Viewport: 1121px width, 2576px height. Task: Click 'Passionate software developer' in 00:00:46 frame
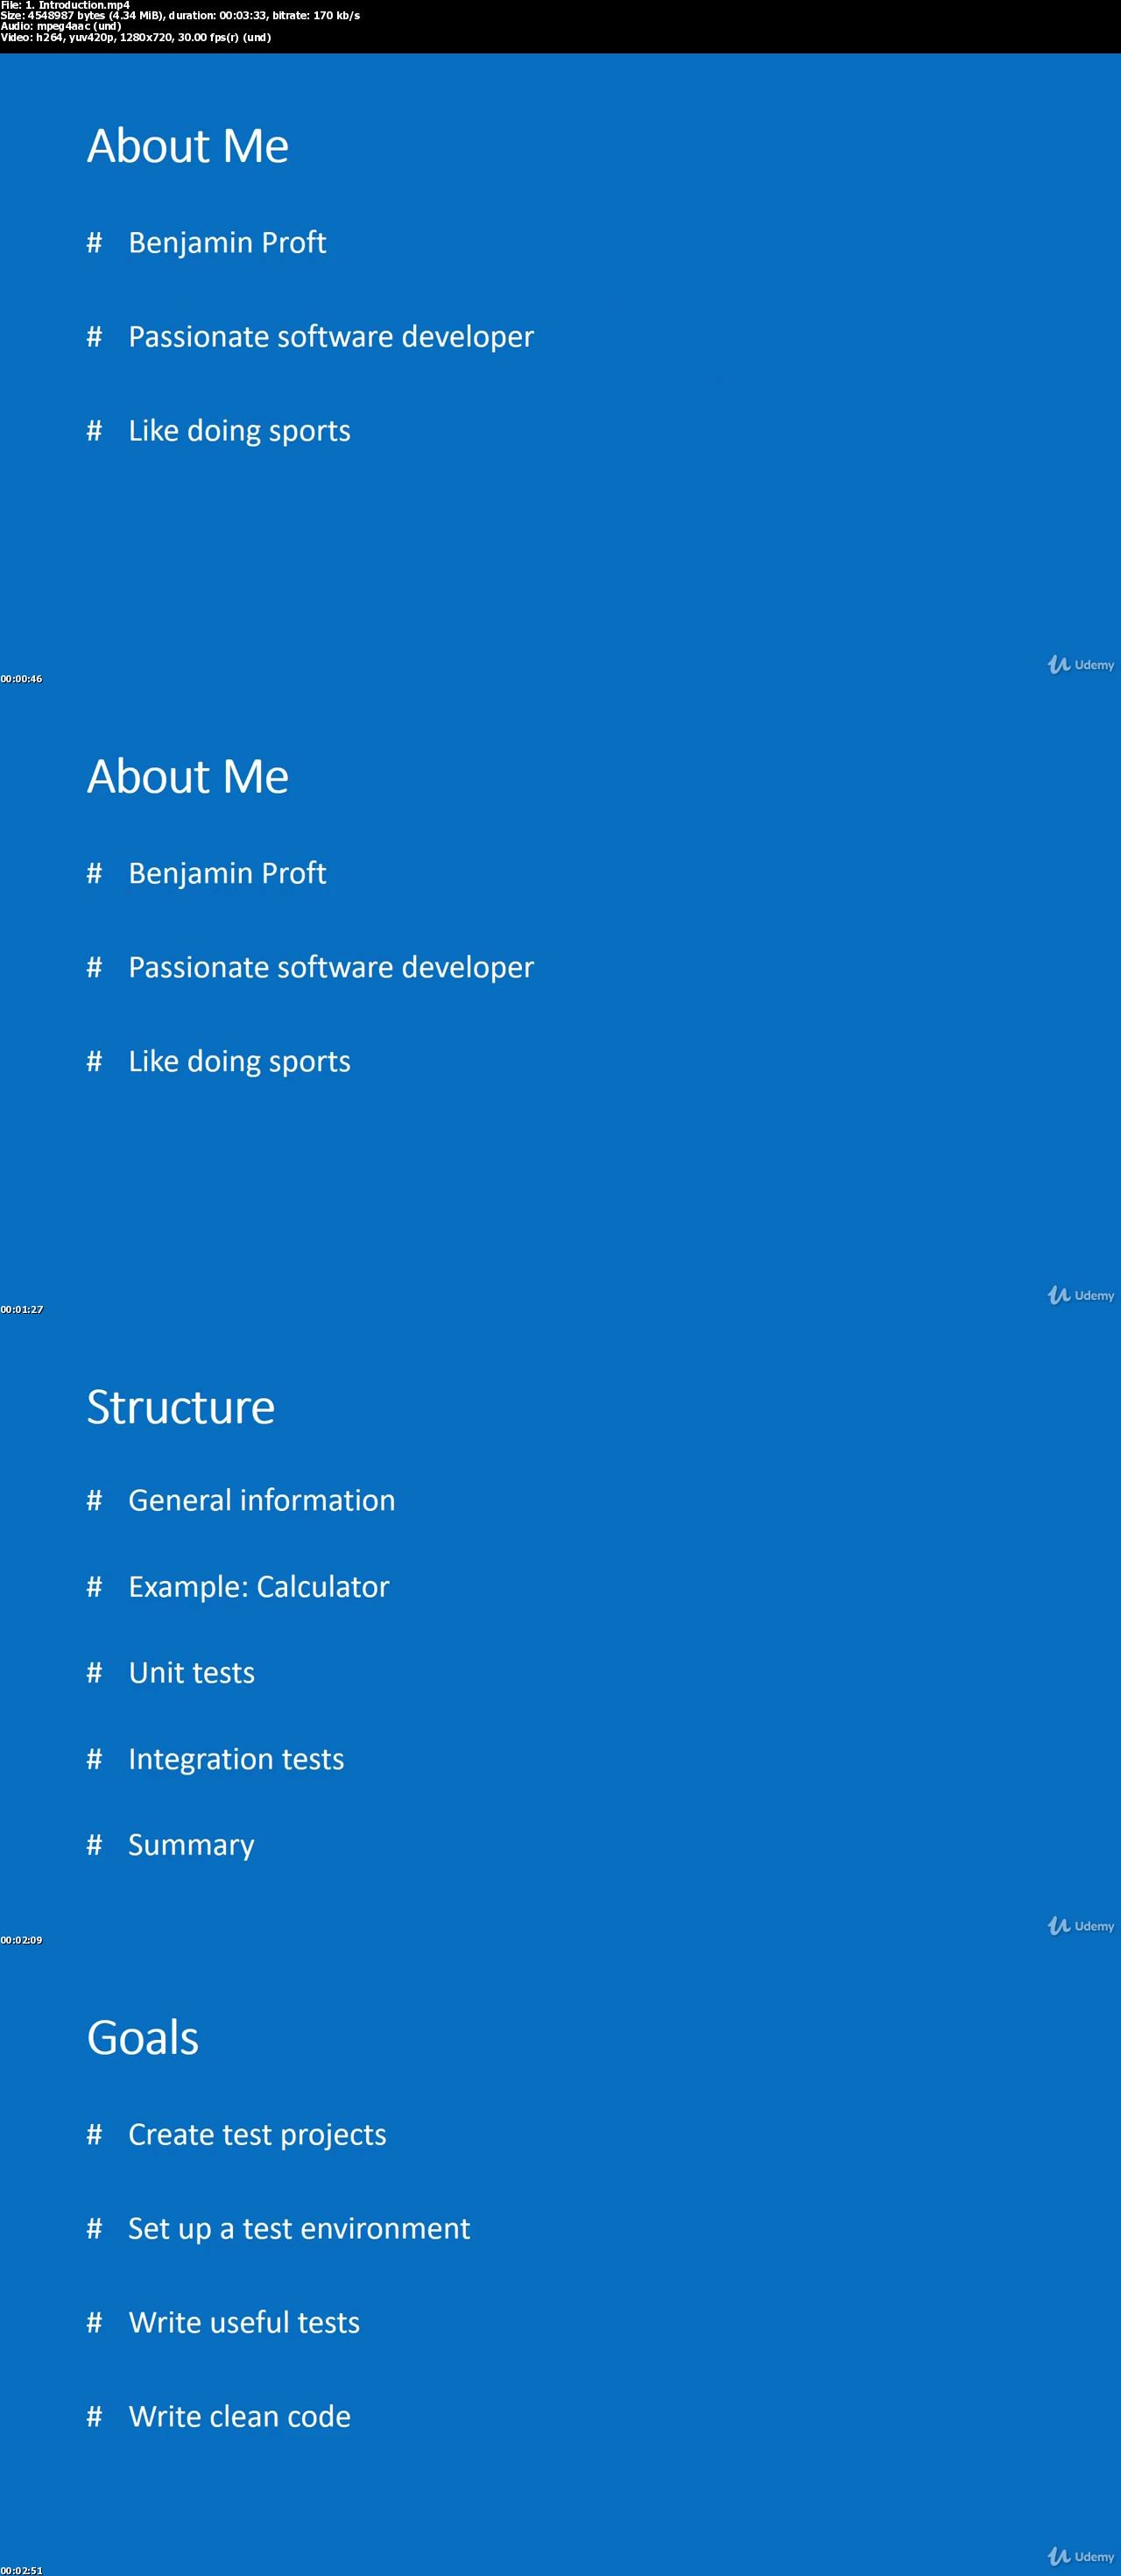[x=331, y=337]
